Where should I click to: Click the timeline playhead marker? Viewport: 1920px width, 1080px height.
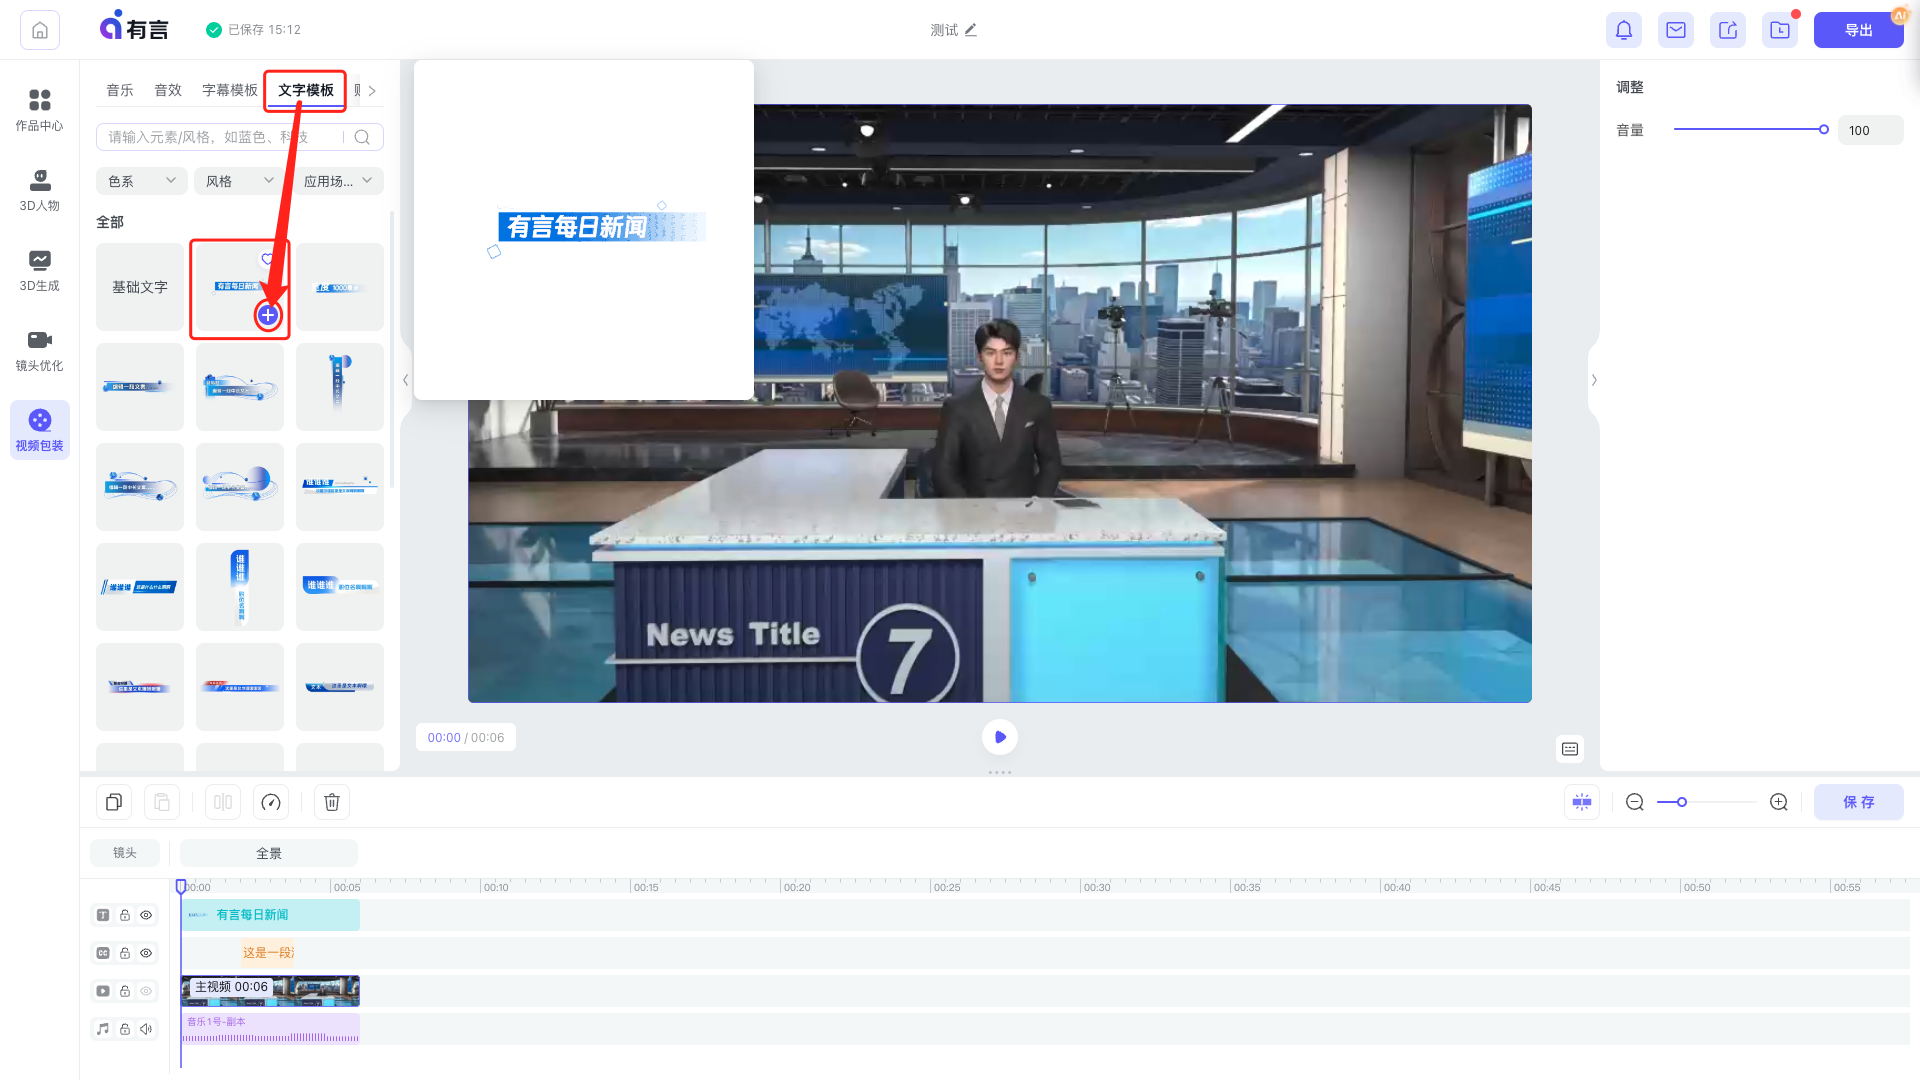[181, 886]
